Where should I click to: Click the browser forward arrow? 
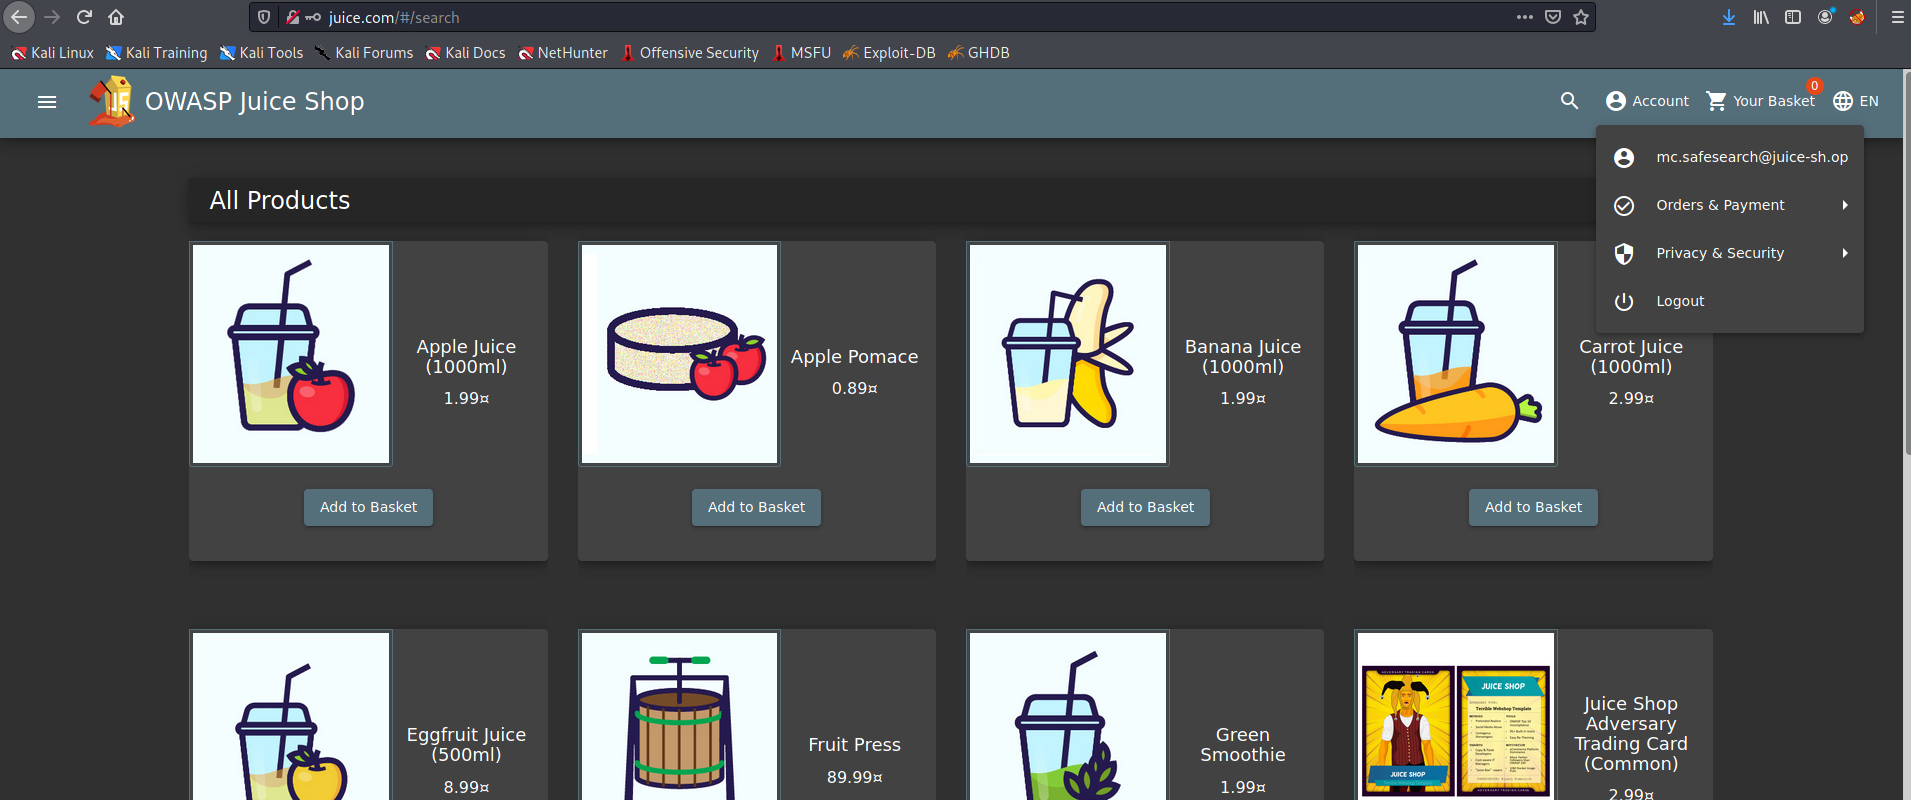point(52,17)
